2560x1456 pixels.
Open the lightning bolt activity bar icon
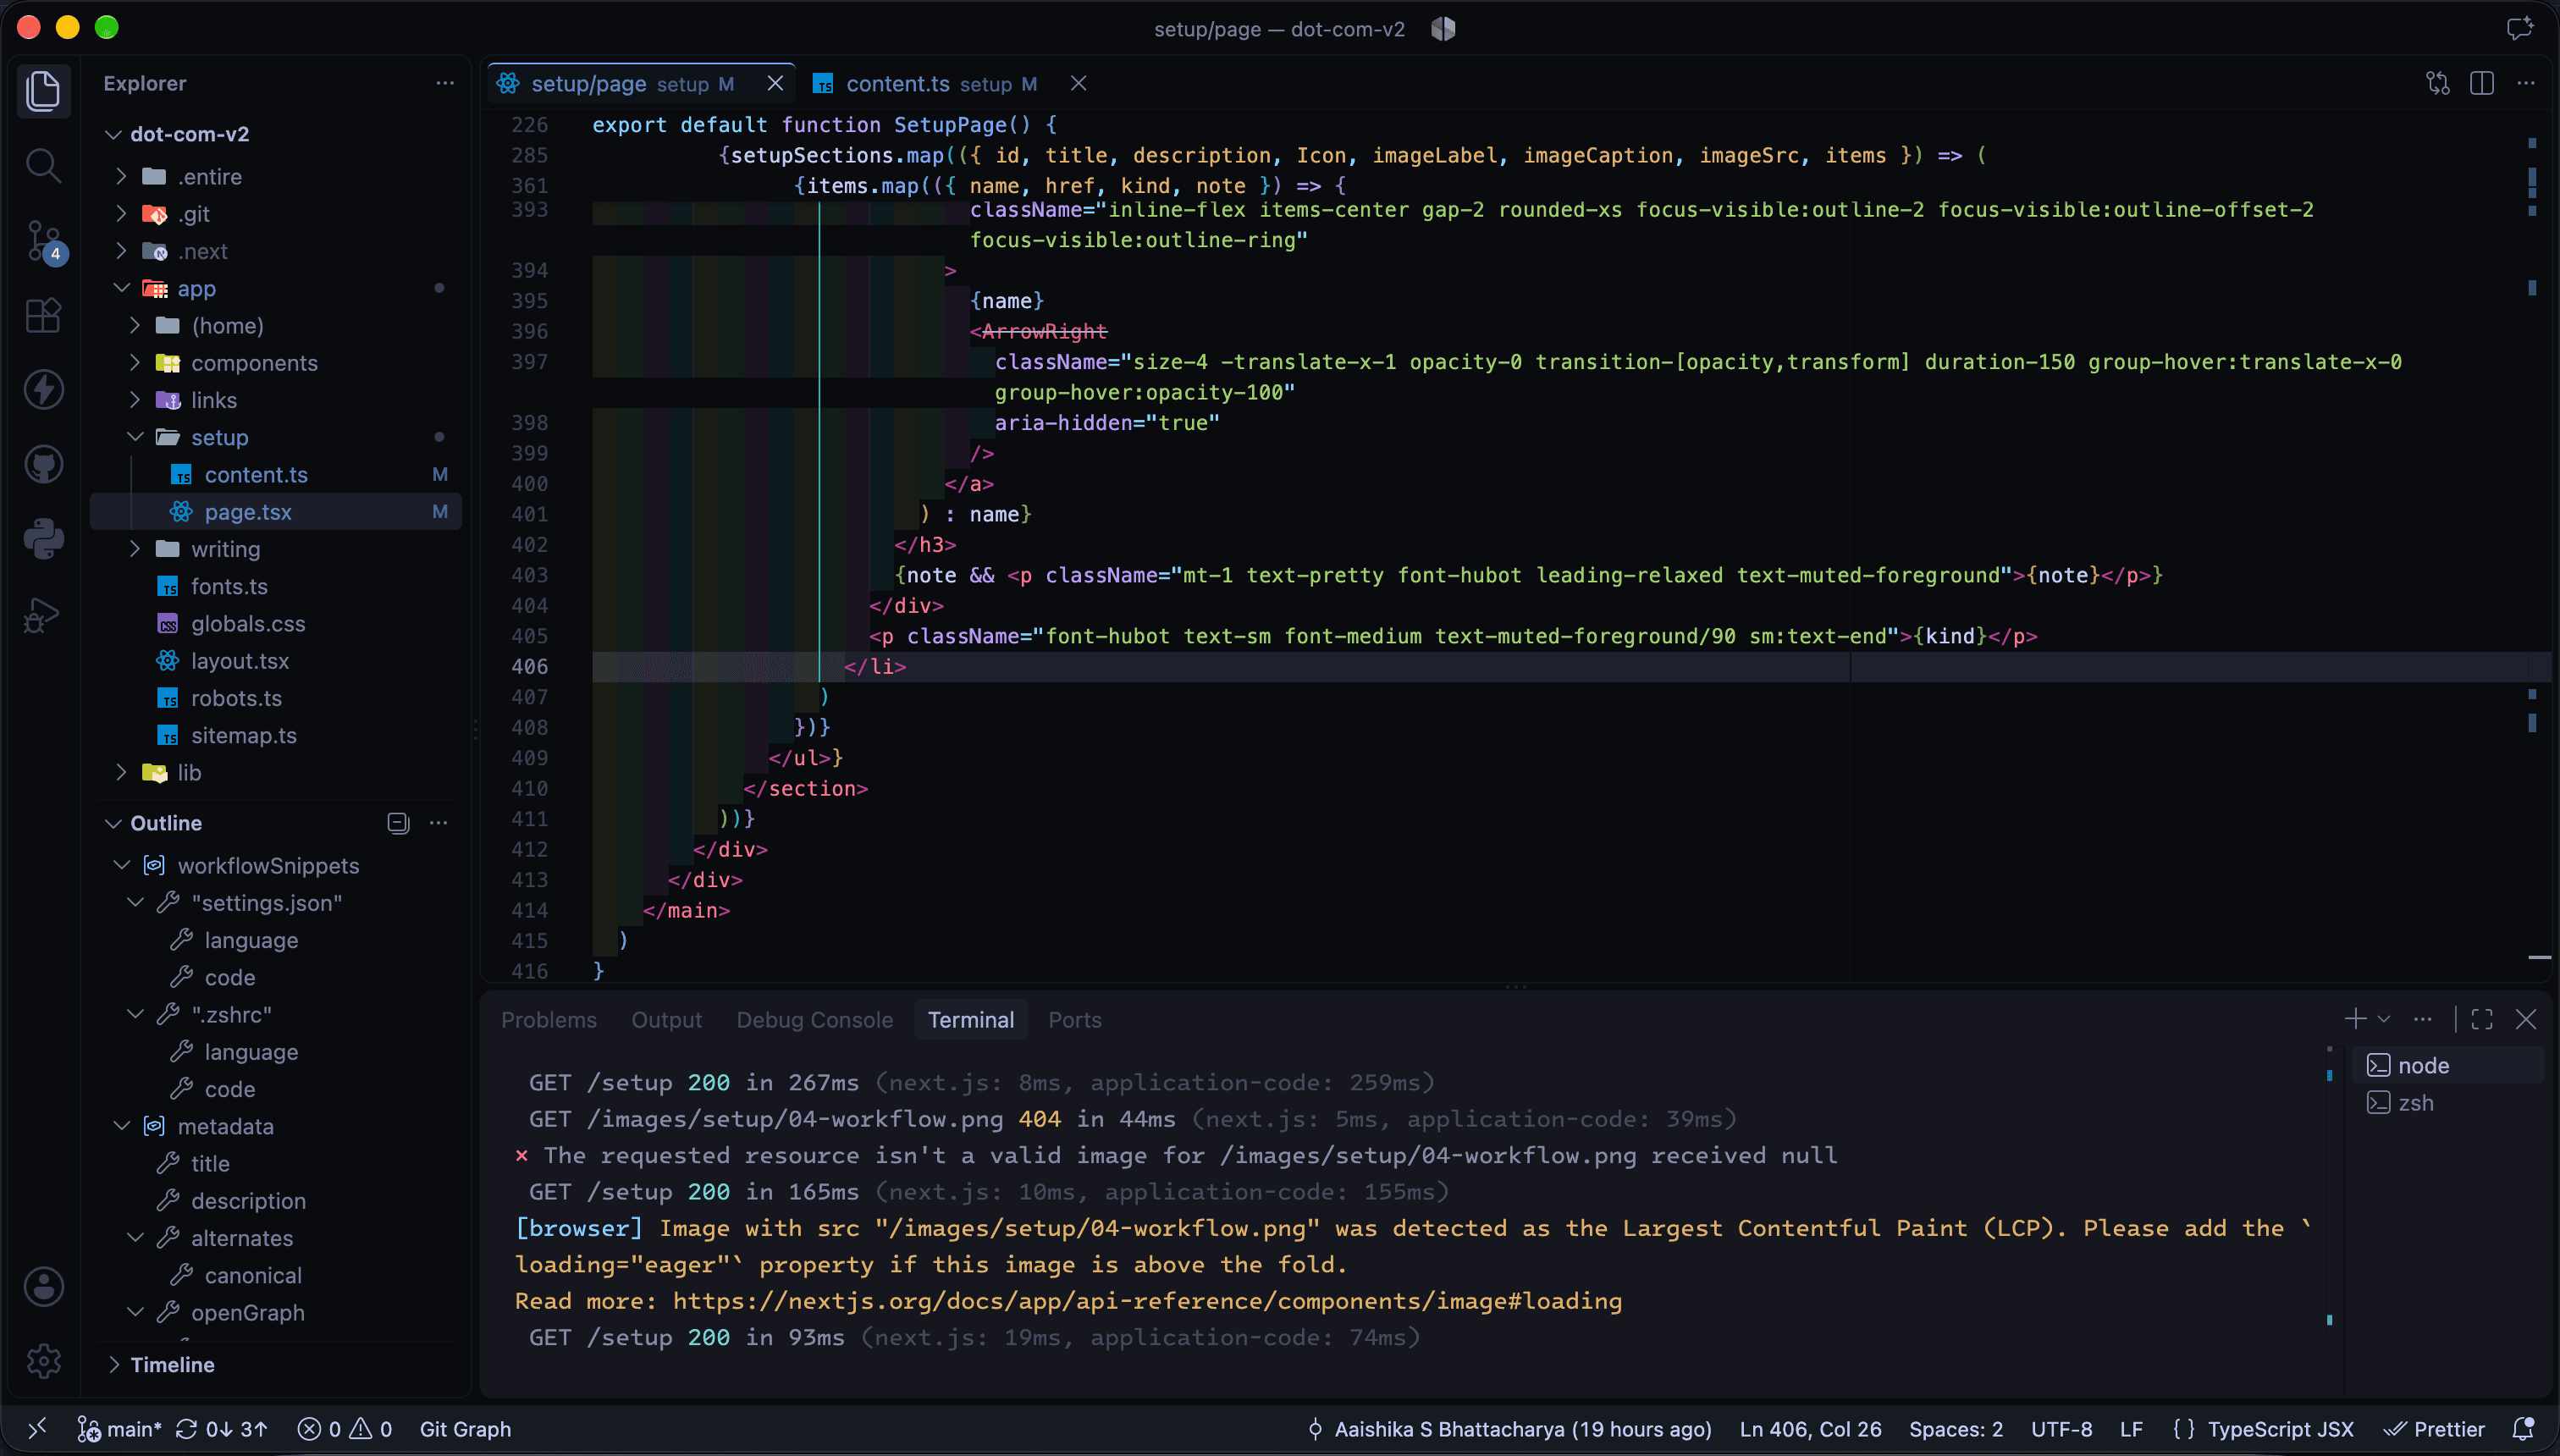click(43, 390)
